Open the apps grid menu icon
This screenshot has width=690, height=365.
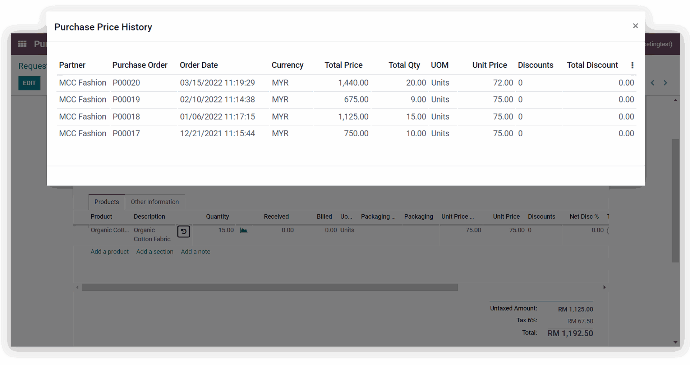click(x=22, y=44)
